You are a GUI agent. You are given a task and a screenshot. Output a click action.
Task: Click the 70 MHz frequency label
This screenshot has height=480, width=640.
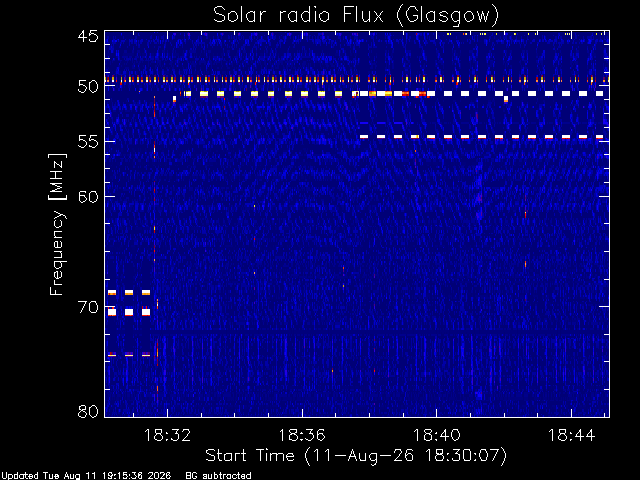88,307
